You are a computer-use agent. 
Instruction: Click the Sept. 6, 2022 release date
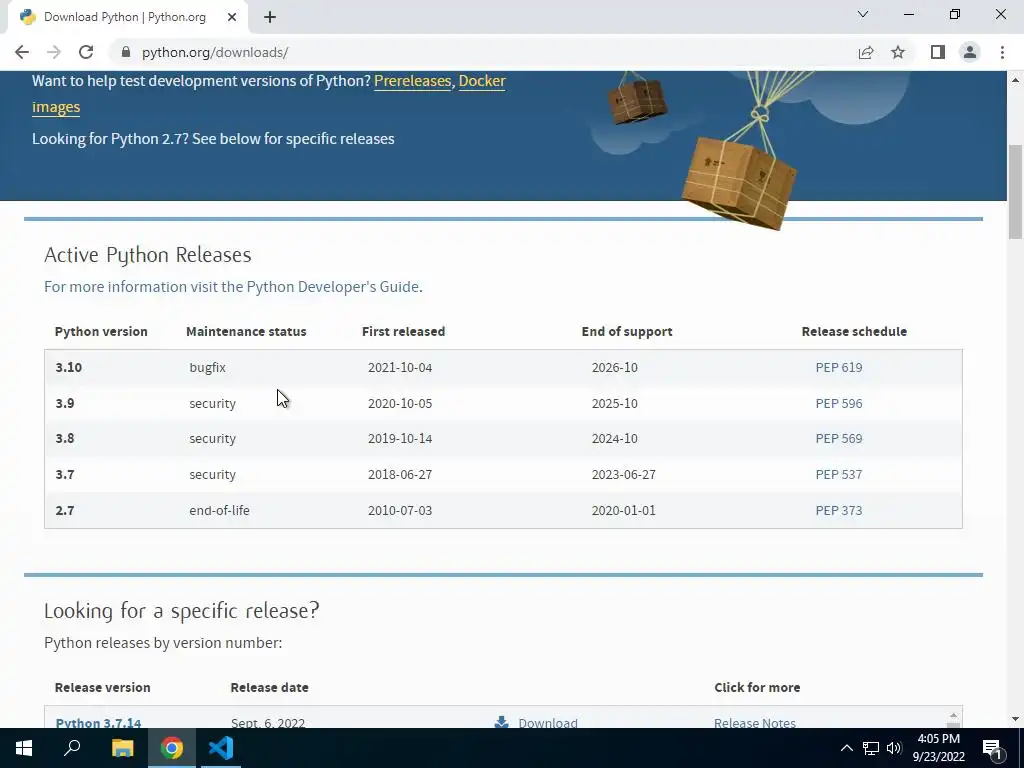[268, 722]
